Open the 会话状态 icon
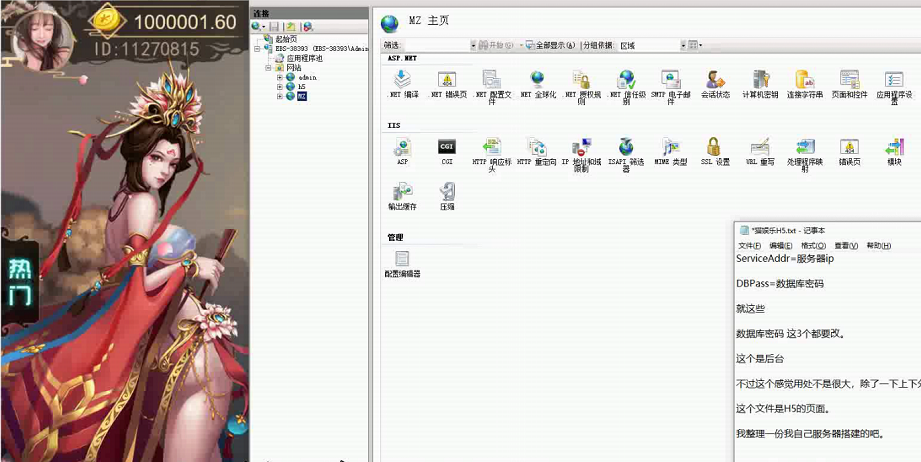This screenshot has width=921, height=462. coord(714,80)
